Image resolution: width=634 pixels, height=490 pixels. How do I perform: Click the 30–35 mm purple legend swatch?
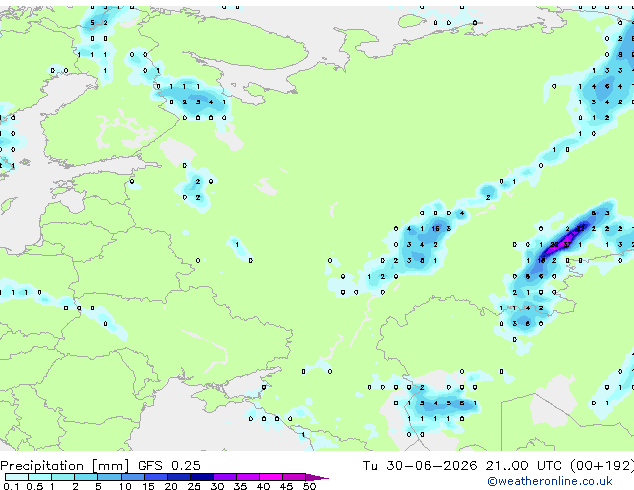(225, 477)
